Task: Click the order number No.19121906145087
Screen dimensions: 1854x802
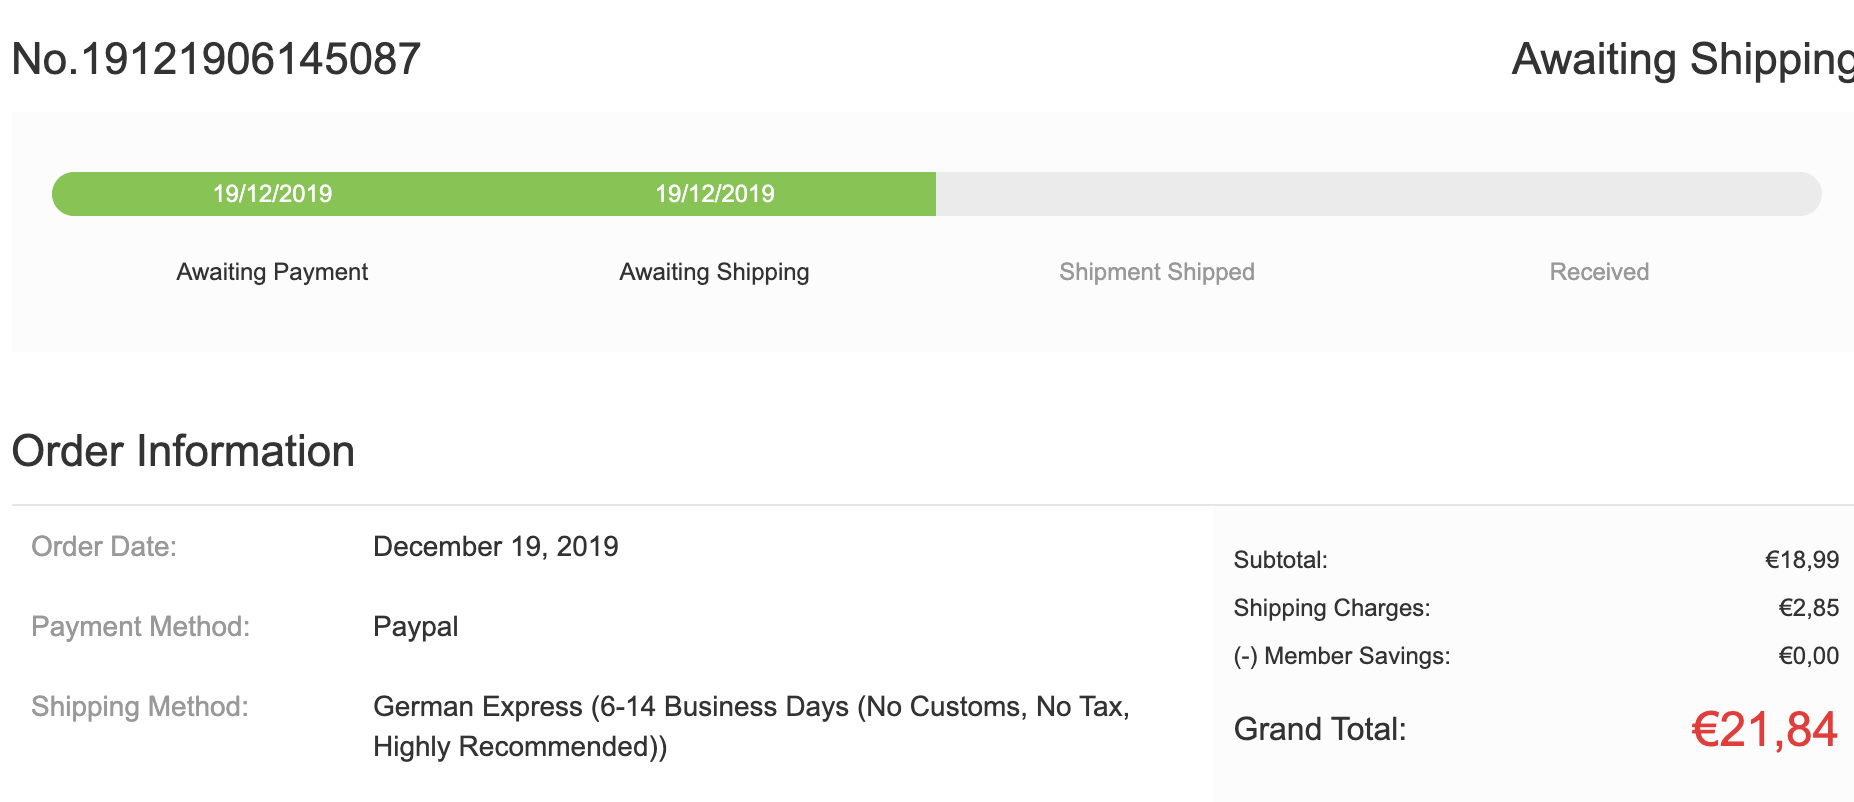Action: (x=216, y=59)
